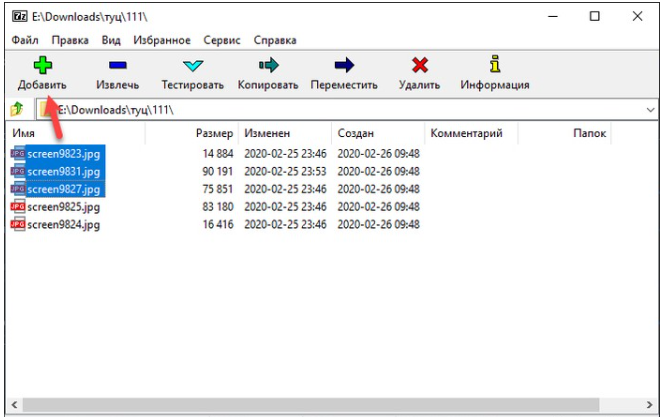Click the red X Delete (Удалить) icon
The width and height of the screenshot is (662, 417).
point(419,66)
